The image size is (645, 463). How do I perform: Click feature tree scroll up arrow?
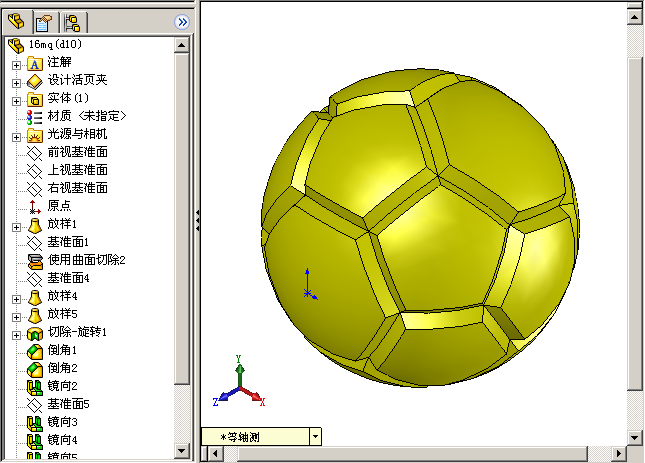pyautogui.click(x=181, y=45)
